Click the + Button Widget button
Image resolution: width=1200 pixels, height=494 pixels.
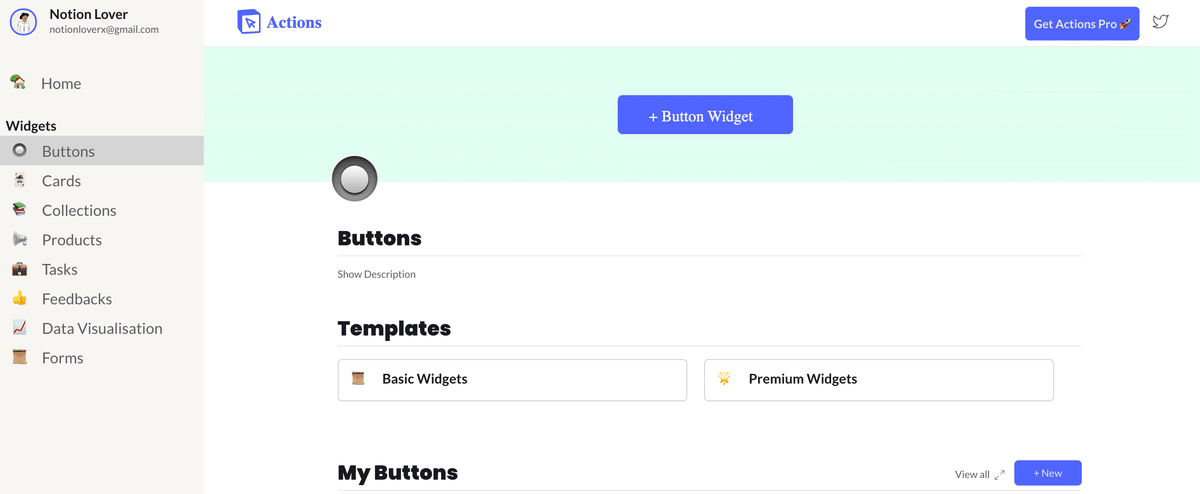[705, 115]
